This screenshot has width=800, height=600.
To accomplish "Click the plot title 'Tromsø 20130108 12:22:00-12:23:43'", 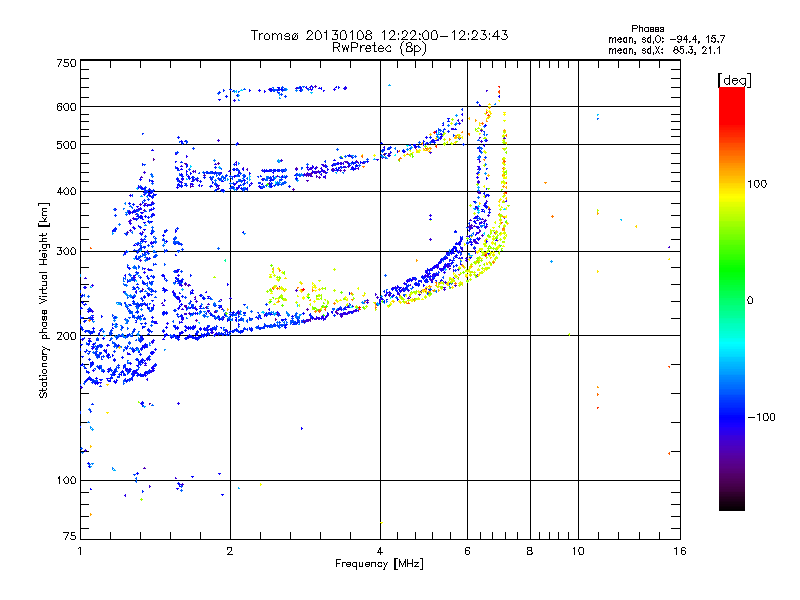I will 379,35.
